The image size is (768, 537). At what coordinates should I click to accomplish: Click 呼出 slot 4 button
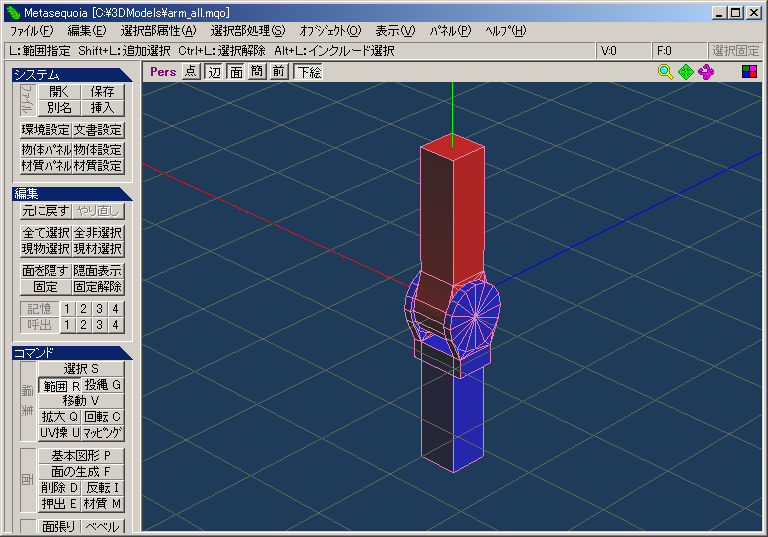point(116,324)
